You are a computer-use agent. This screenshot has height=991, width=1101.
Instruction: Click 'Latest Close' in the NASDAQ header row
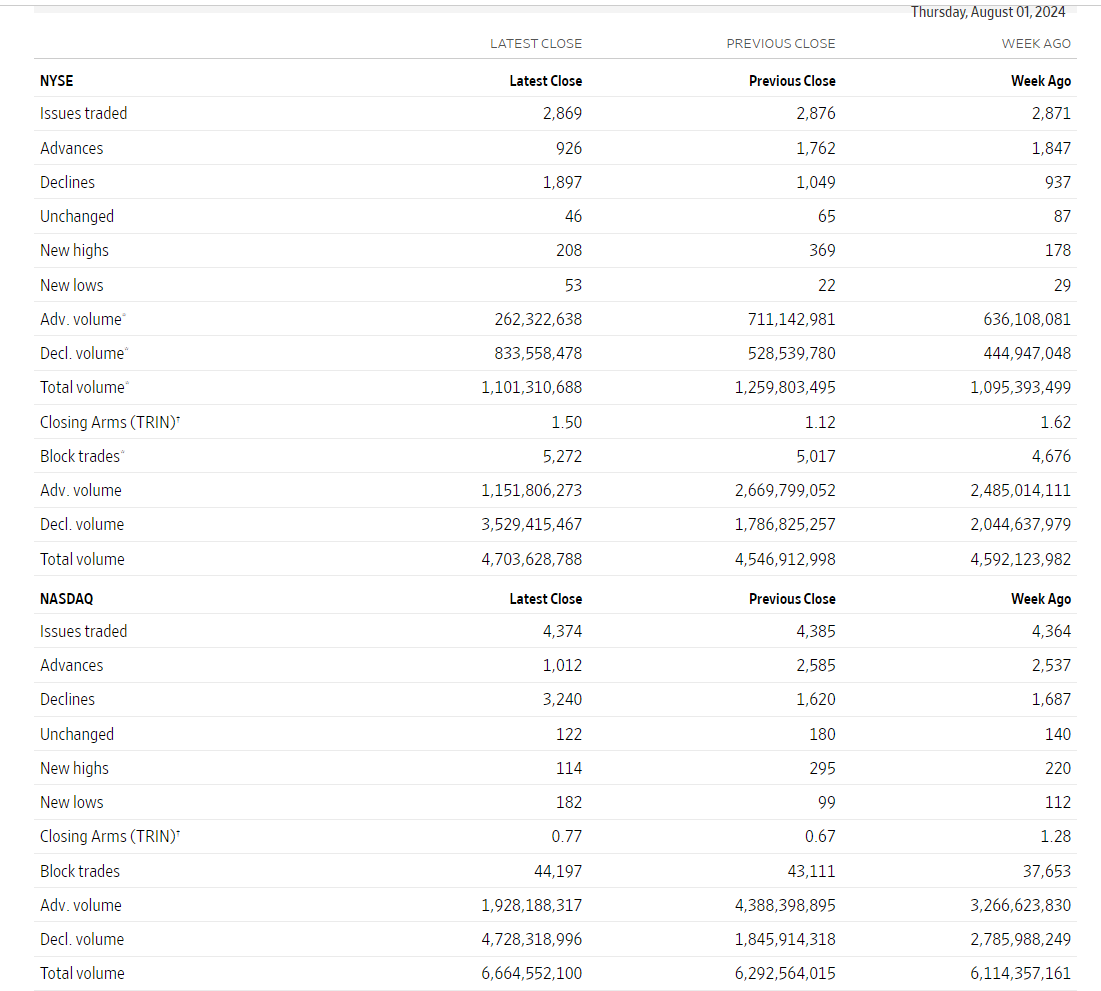click(546, 599)
